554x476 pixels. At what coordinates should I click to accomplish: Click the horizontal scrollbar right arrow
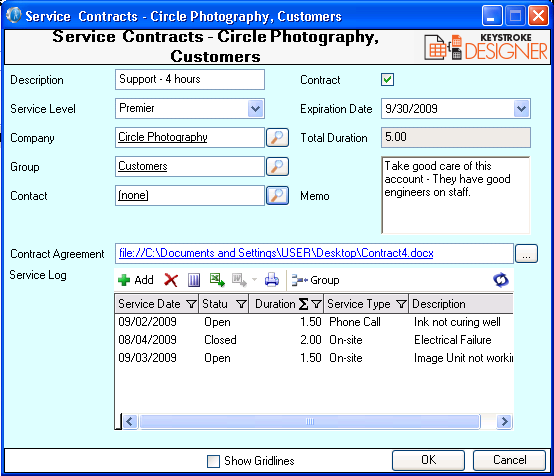pyautogui.click(x=504, y=422)
